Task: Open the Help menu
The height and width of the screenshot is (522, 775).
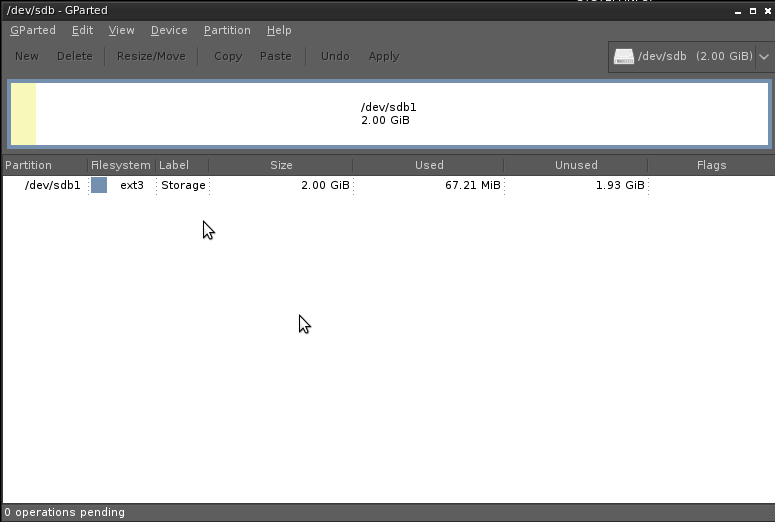Action: (279, 30)
